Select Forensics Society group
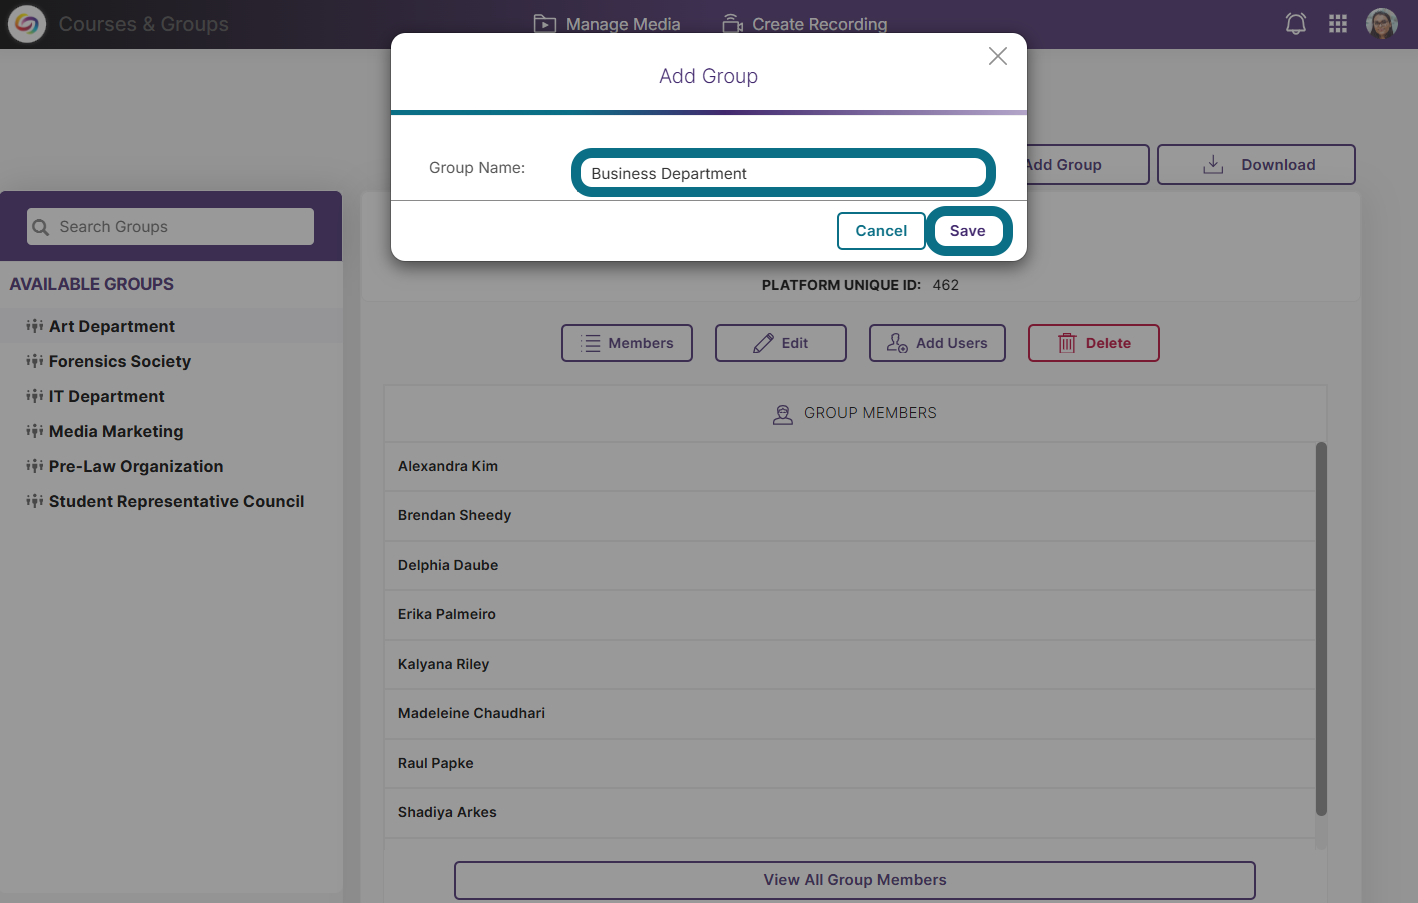This screenshot has width=1418, height=903. 171,361
